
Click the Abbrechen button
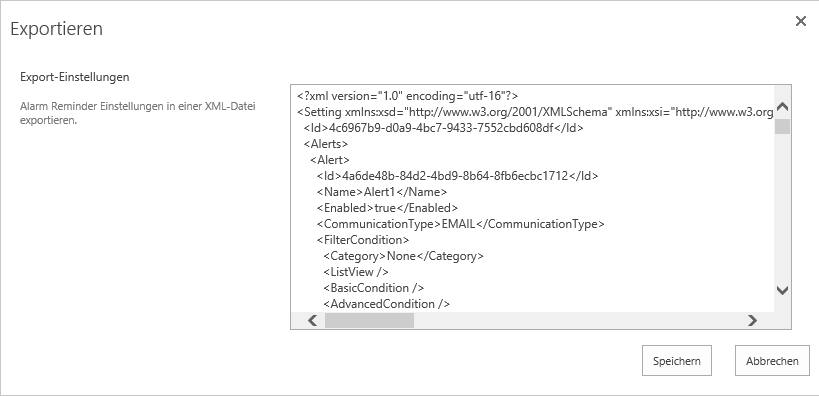click(x=772, y=360)
